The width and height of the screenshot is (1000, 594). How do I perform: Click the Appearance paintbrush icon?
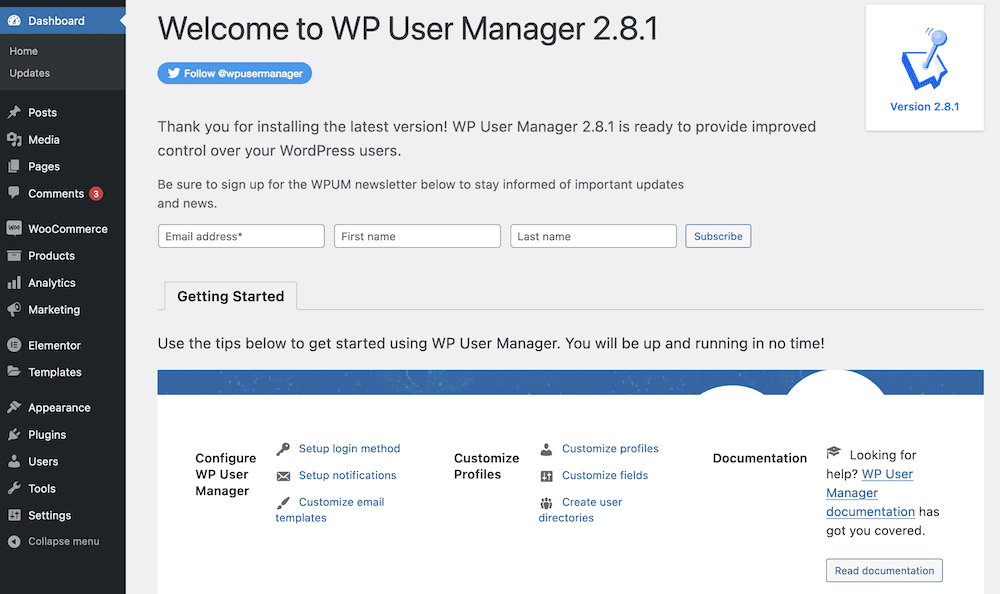pos(14,407)
